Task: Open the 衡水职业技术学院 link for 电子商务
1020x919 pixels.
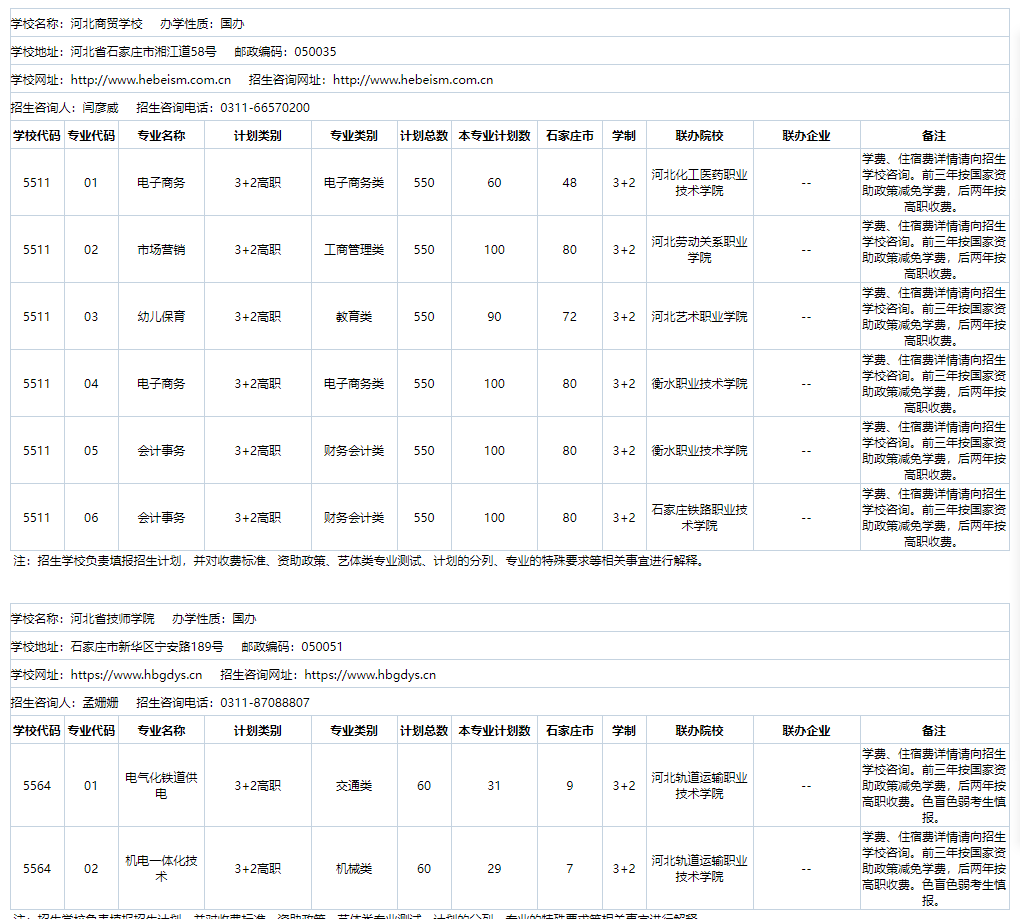Action: point(700,383)
